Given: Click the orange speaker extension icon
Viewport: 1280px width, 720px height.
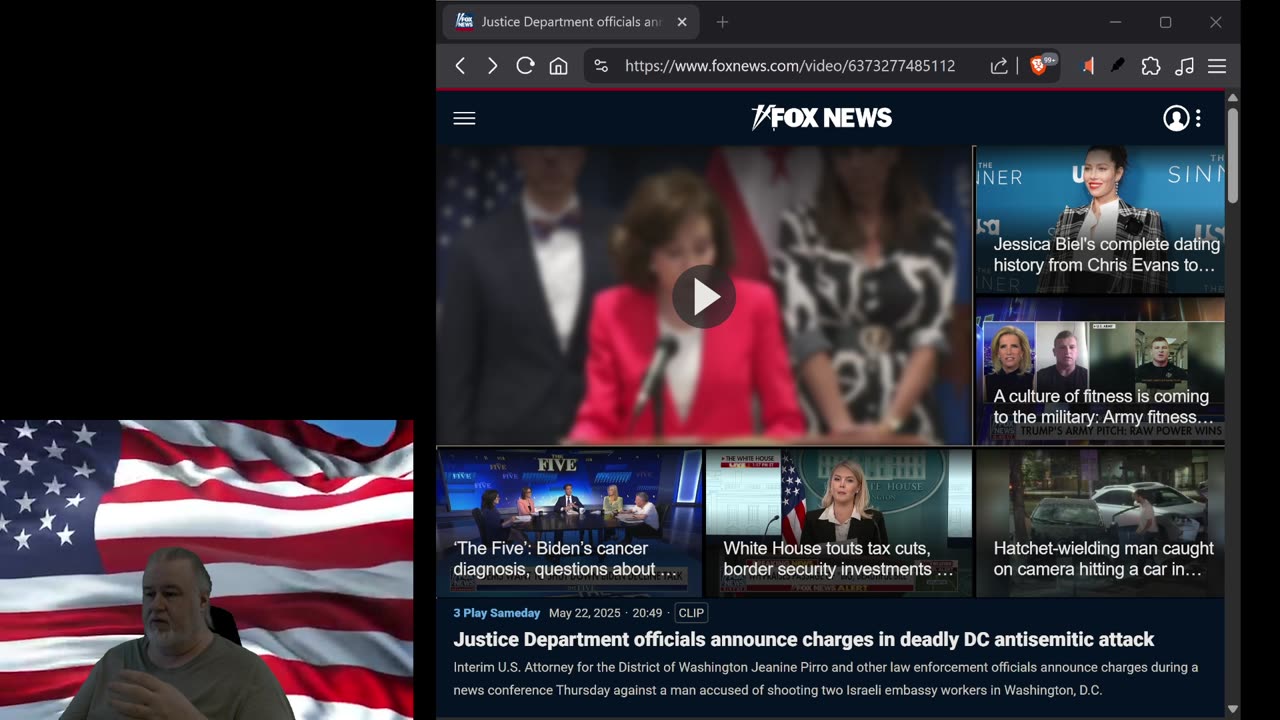Looking at the screenshot, I should pyautogui.click(x=1088, y=66).
